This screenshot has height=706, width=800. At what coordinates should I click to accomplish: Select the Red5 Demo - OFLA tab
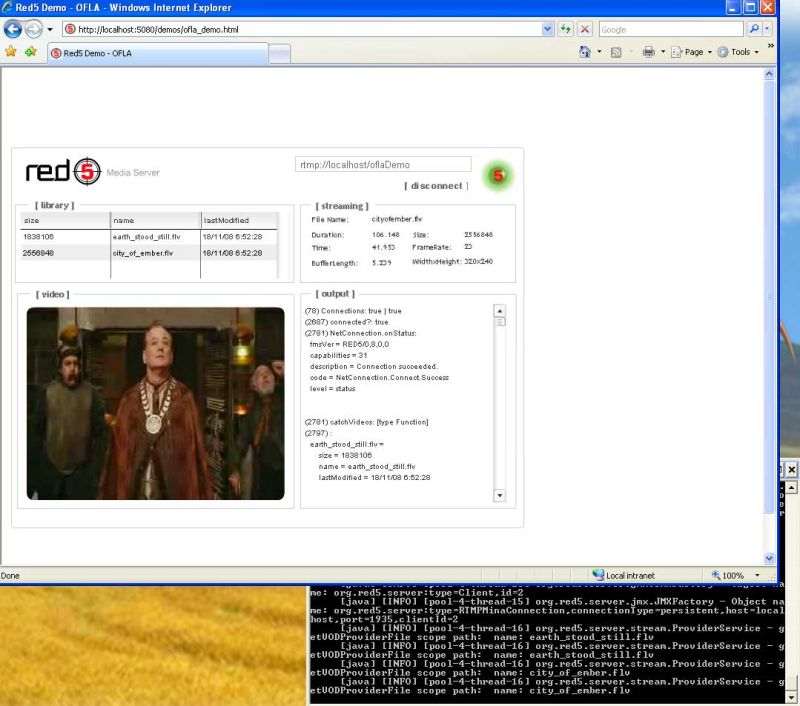(158, 53)
